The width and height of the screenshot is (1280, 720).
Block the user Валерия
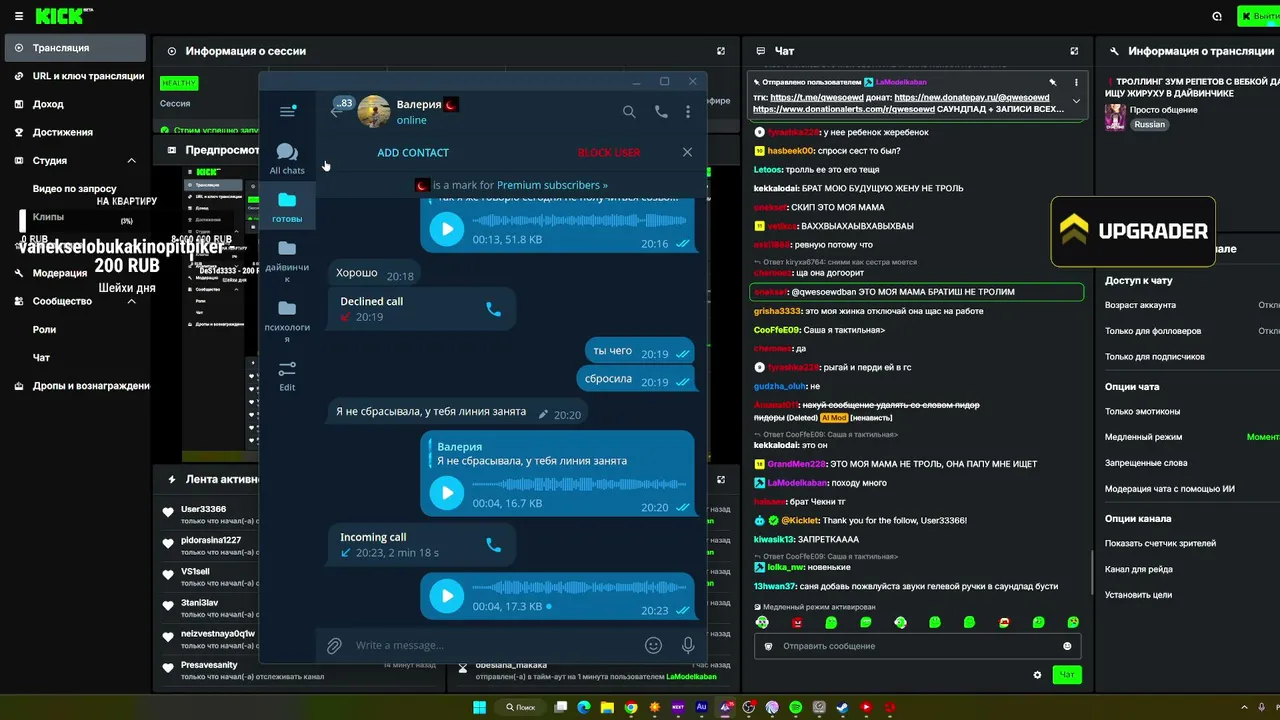tap(609, 153)
